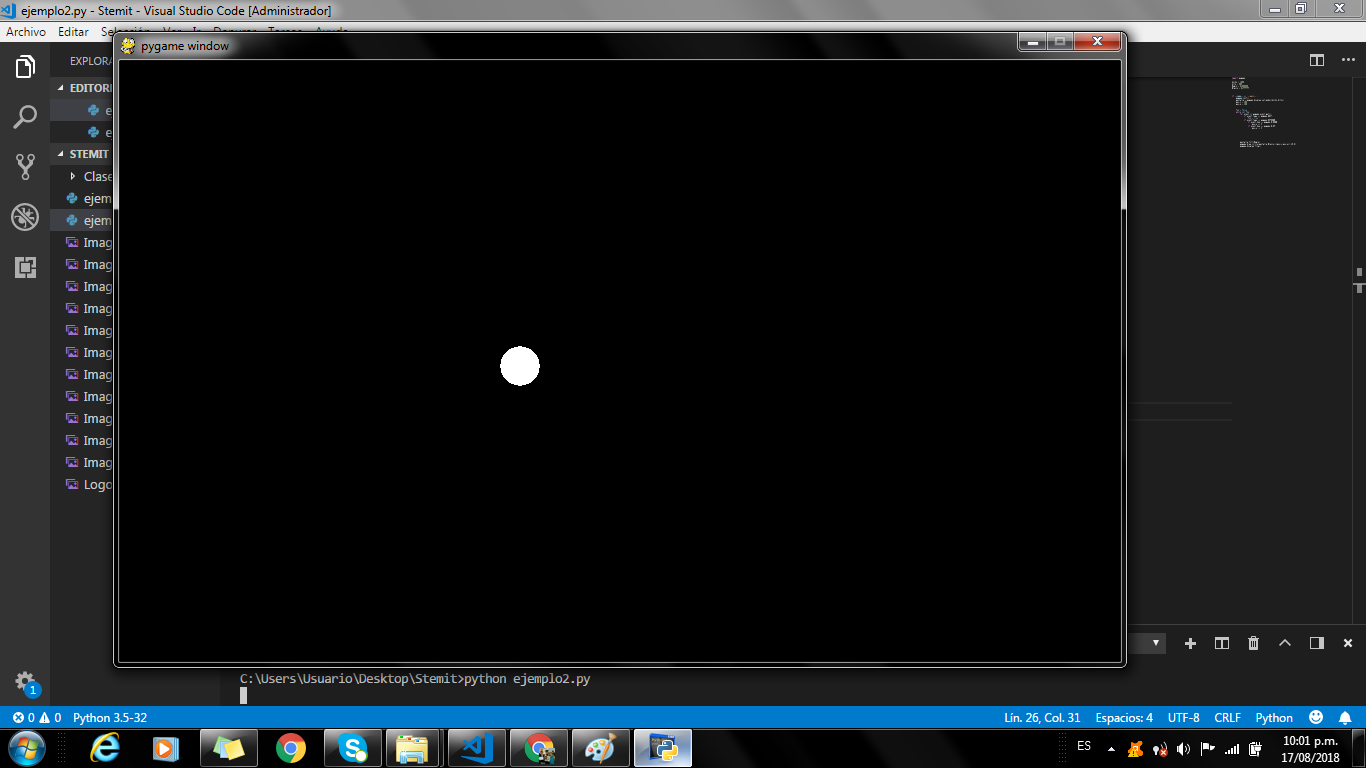Open the Search view icon
Screen dimensions: 1366x768
25,117
